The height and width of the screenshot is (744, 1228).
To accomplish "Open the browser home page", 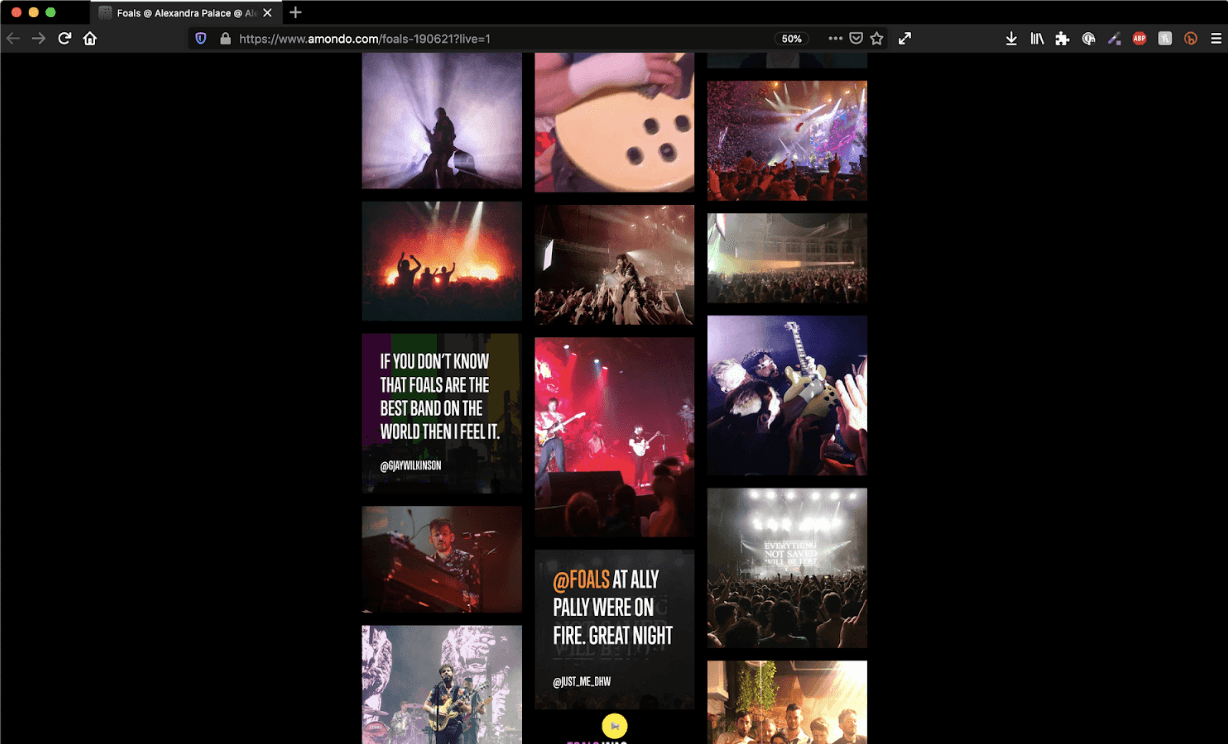I will pyautogui.click(x=90, y=38).
